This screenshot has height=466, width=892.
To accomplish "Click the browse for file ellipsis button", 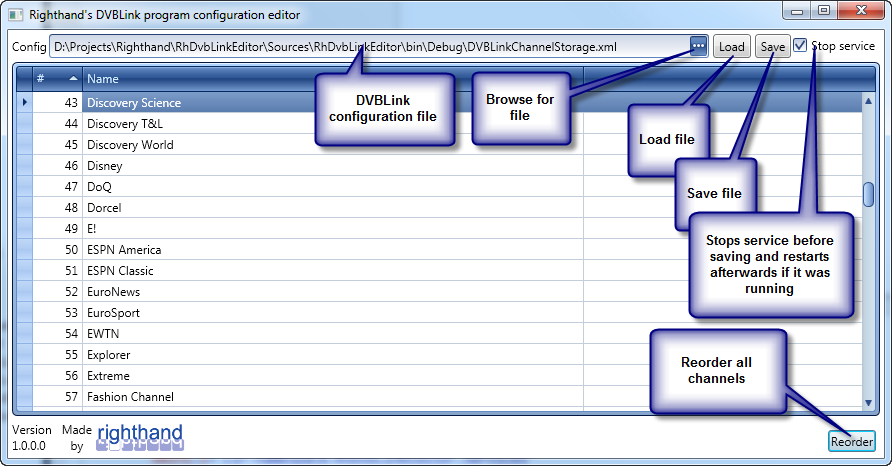I will (x=698, y=47).
